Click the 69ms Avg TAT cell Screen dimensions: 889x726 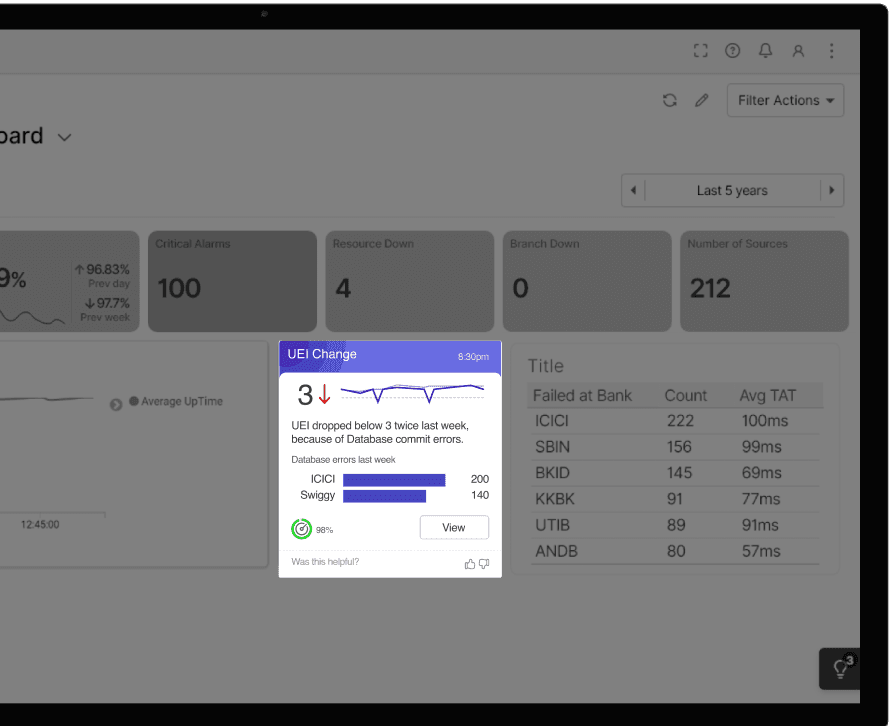[x=761, y=473]
